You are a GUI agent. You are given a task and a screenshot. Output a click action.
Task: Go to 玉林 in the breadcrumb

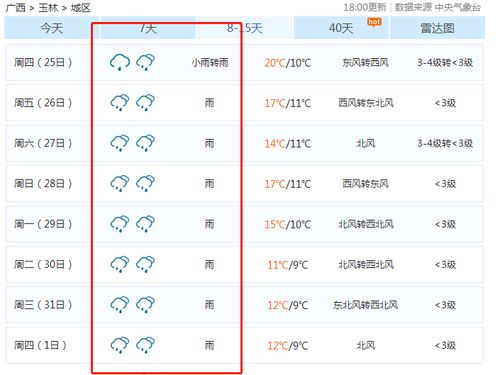[48, 8]
